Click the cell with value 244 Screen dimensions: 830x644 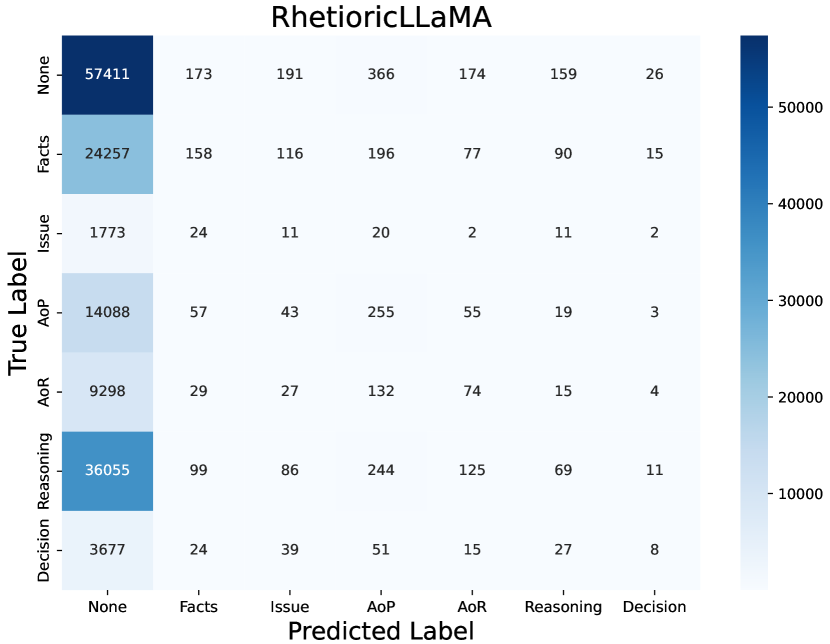(x=380, y=471)
